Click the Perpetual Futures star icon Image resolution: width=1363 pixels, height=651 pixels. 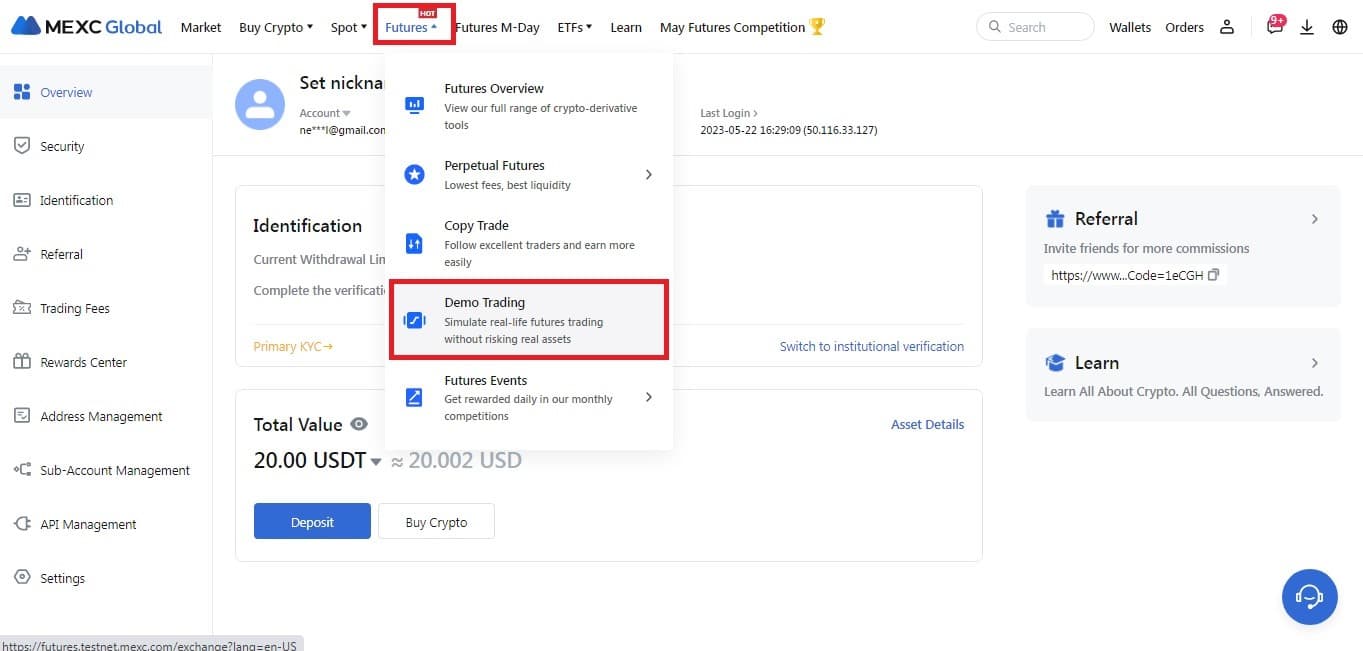(x=414, y=175)
